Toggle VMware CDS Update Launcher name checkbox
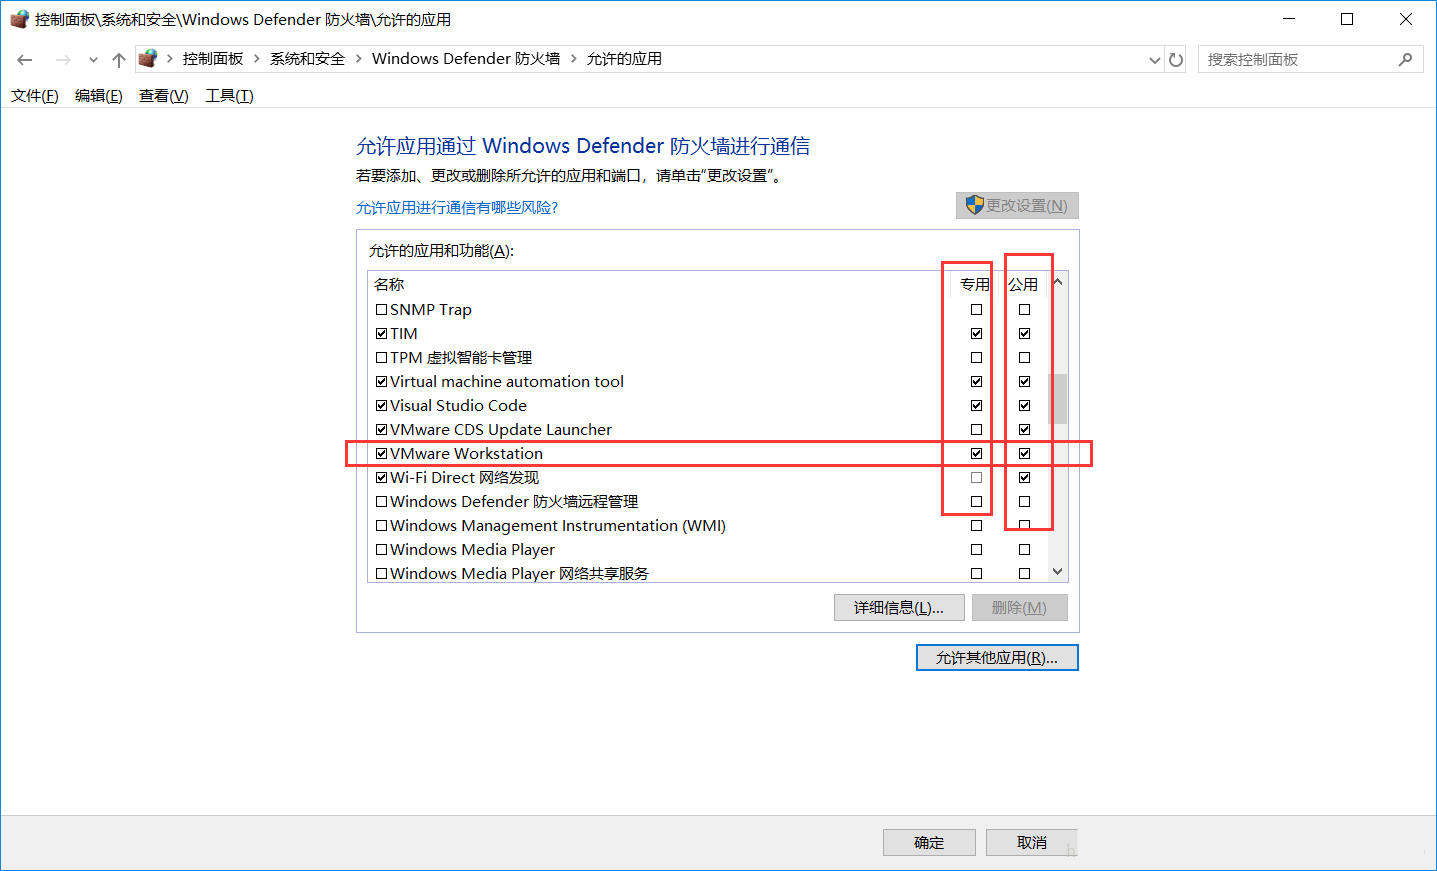 click(381, 430)
